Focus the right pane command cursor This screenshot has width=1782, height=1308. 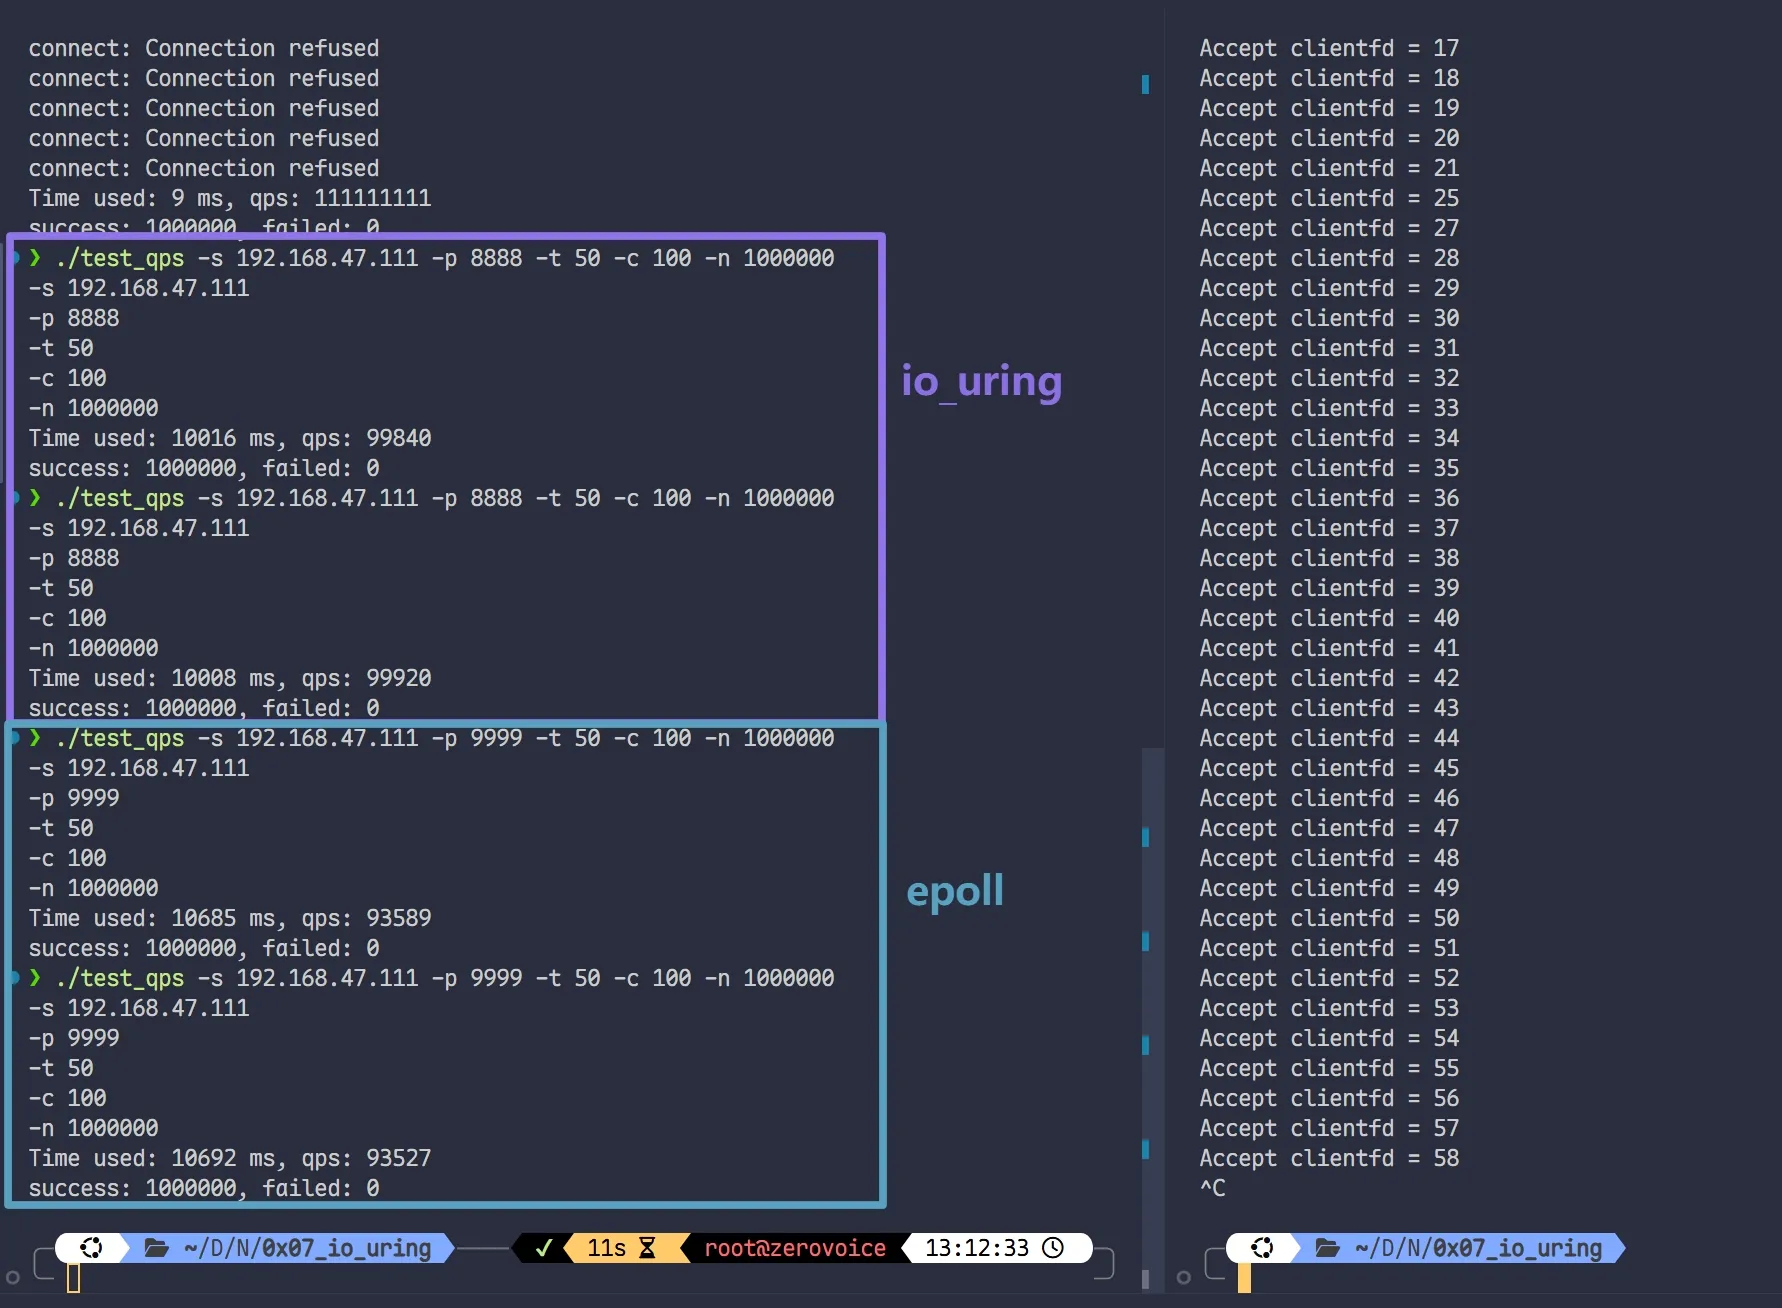click(1244, 1278)
